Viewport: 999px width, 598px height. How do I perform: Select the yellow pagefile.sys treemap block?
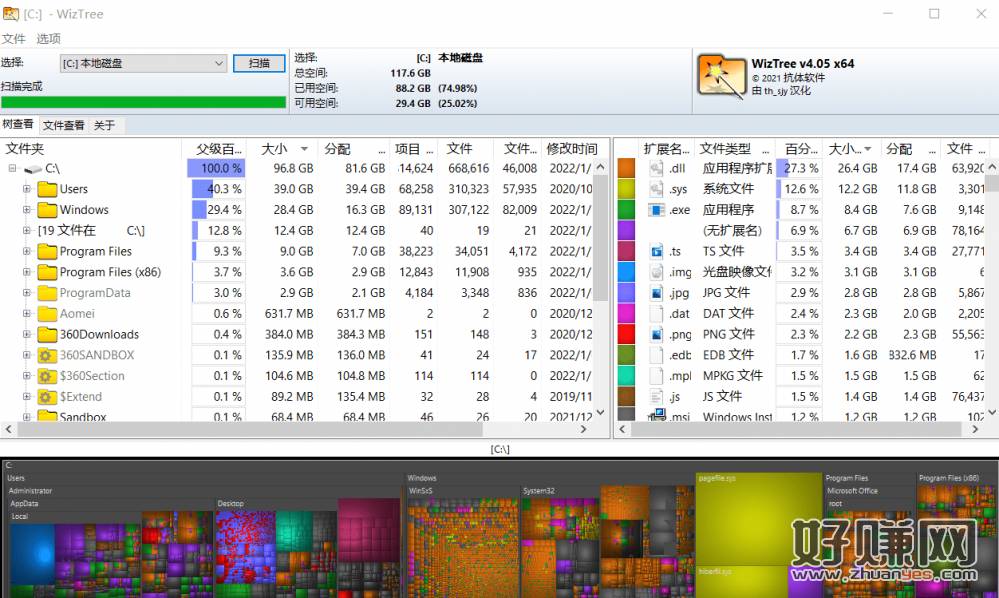tap(757, 520)
